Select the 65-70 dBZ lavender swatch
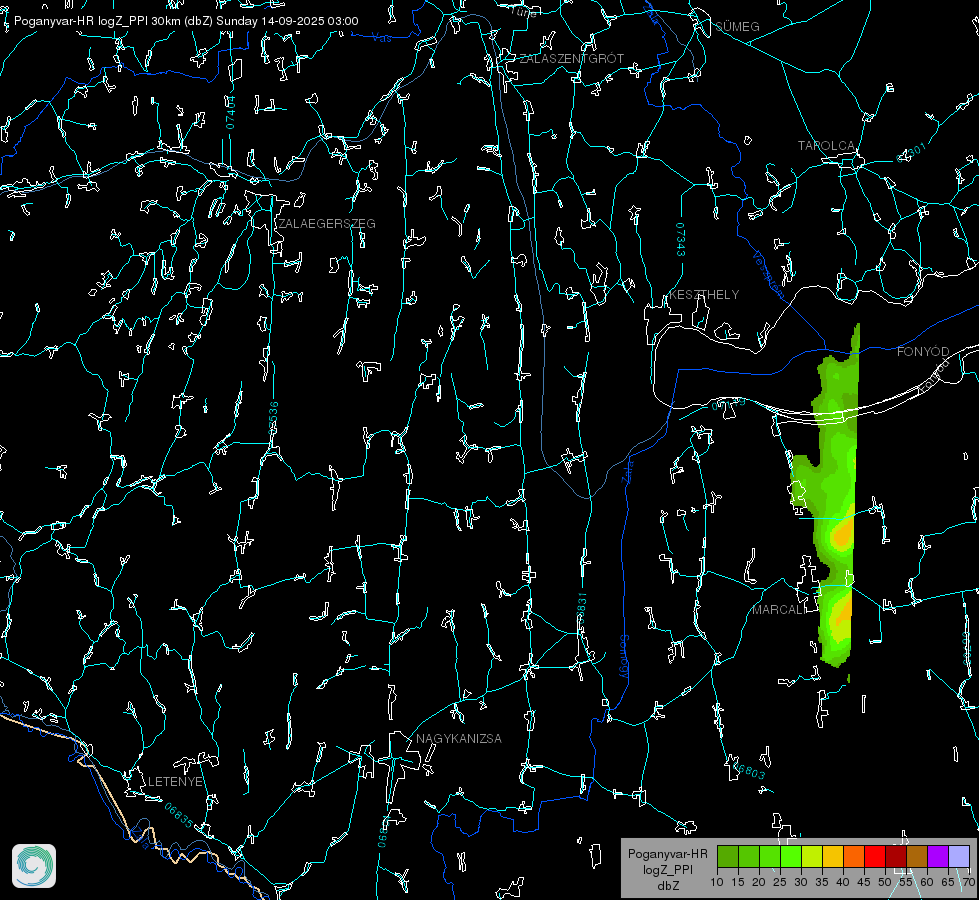Image resolution: width=979 pixels, height=900 pixels. 959,856
